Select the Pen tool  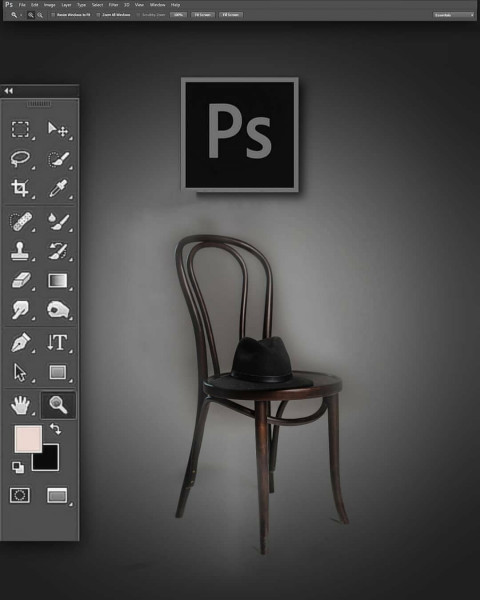pyautogui.click(x=21, y=342)
